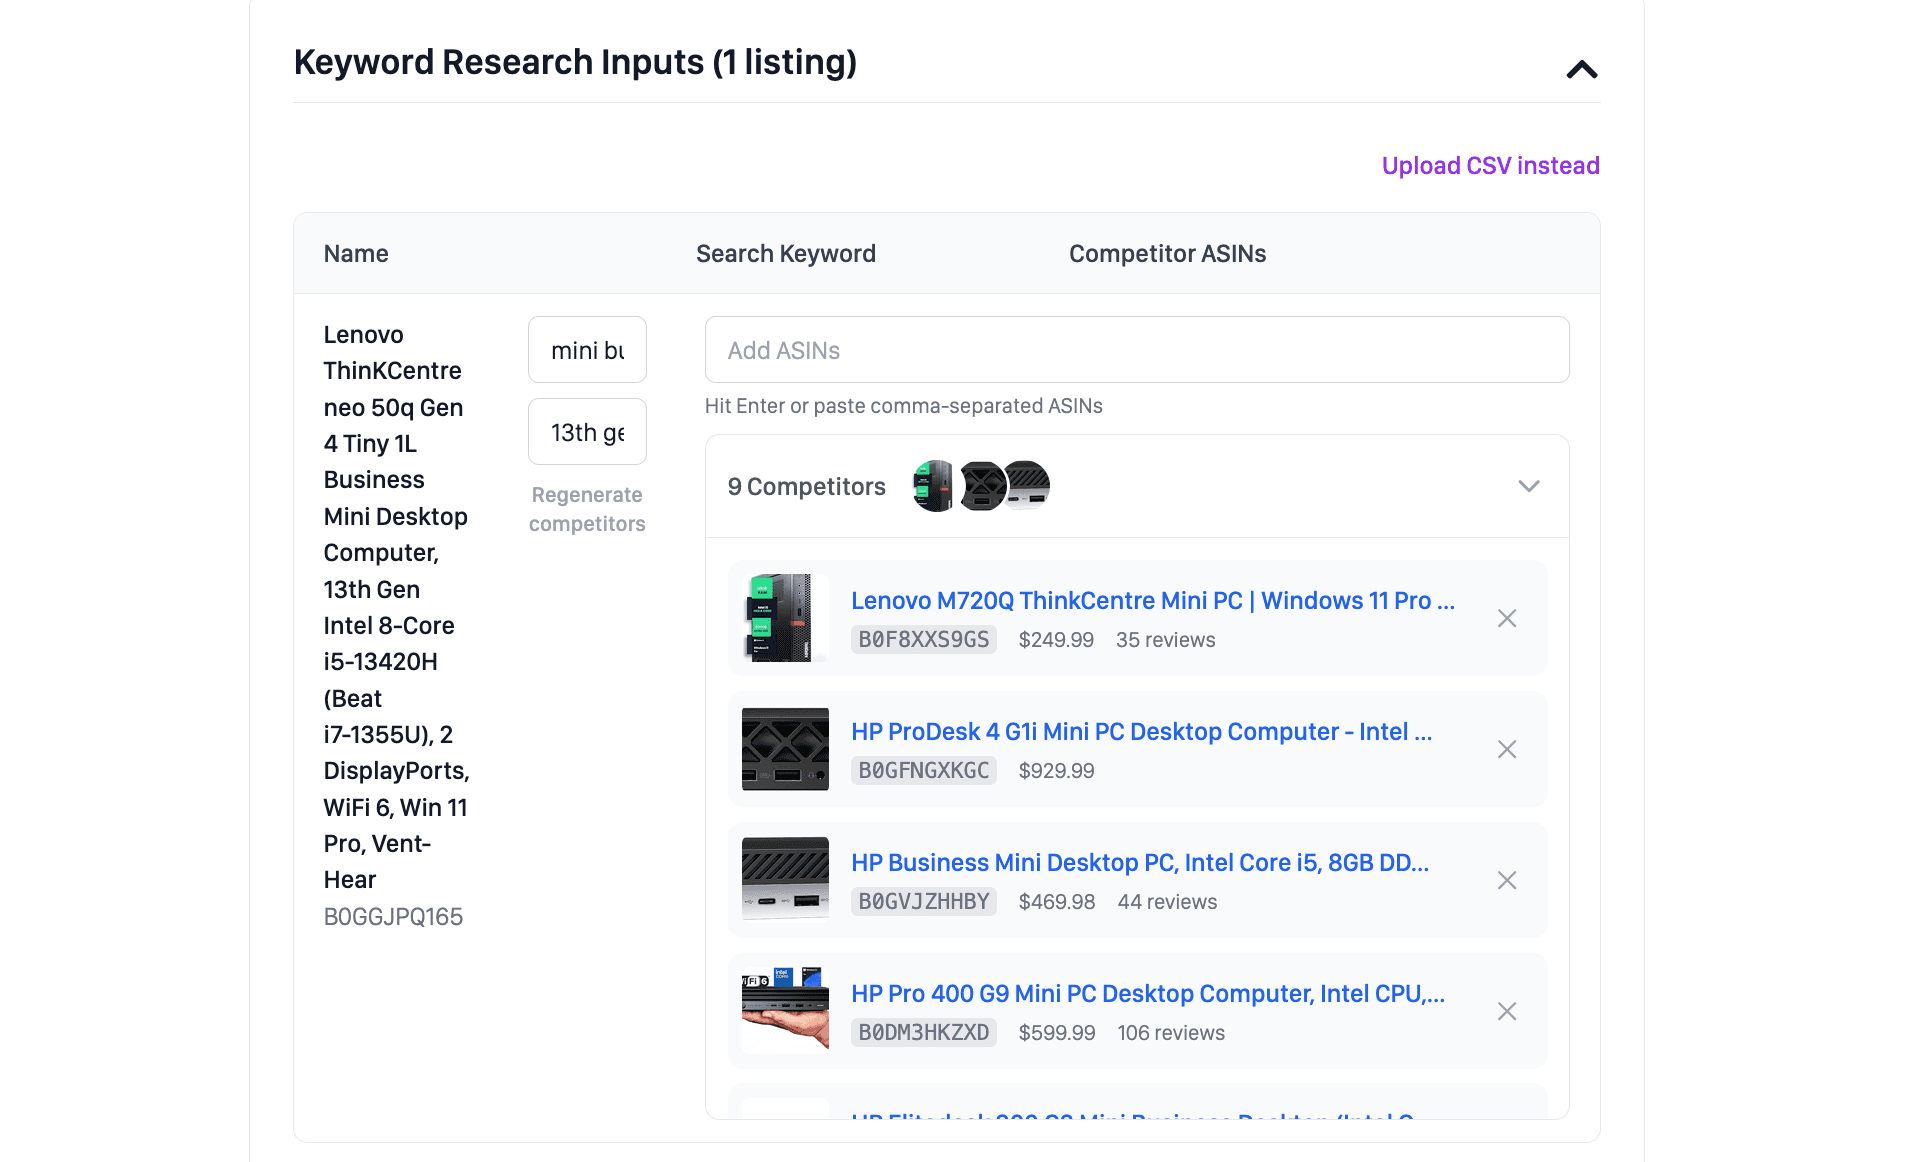Click the Lenovo ThinkCentre neo 50q listing name

coord(396,607)
